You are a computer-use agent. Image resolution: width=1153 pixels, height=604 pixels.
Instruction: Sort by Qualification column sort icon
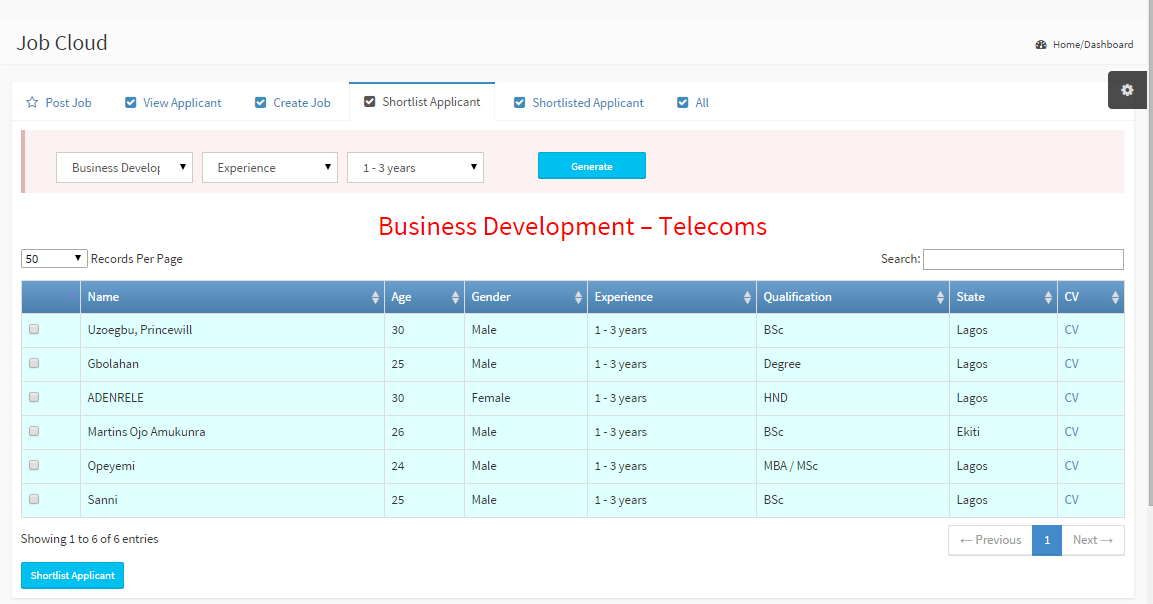pos(940,298)
